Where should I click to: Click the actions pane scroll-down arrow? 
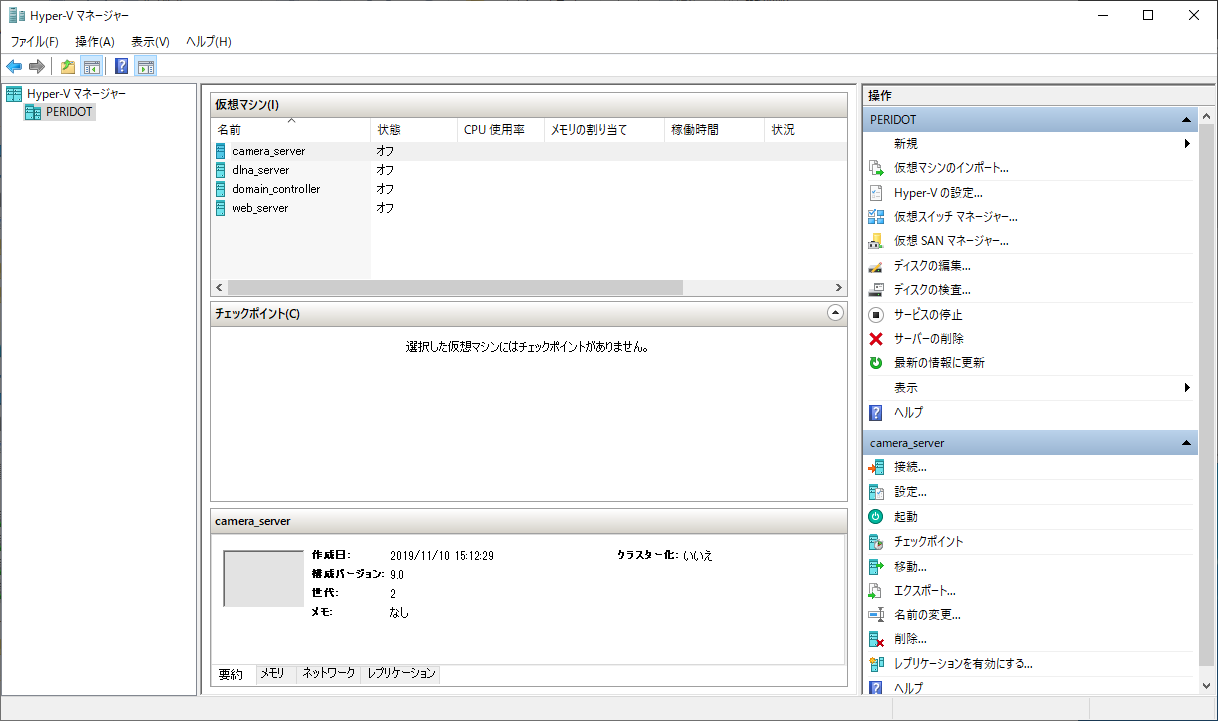[x=1208, y=686]
